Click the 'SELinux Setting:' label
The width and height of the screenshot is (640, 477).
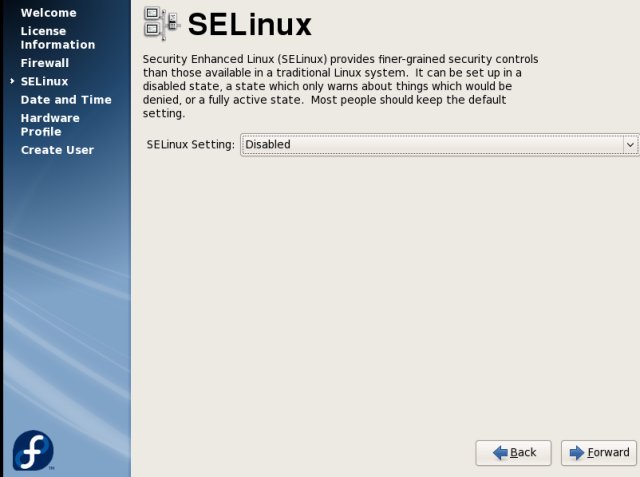point(191,144)
